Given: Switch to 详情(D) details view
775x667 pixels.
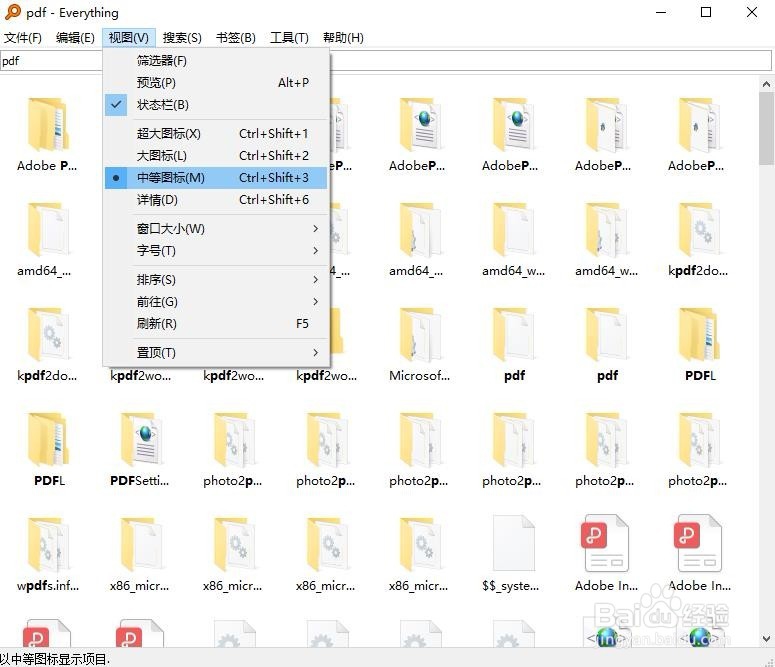Looking at the screenshot, I should [x=216, y=200].
